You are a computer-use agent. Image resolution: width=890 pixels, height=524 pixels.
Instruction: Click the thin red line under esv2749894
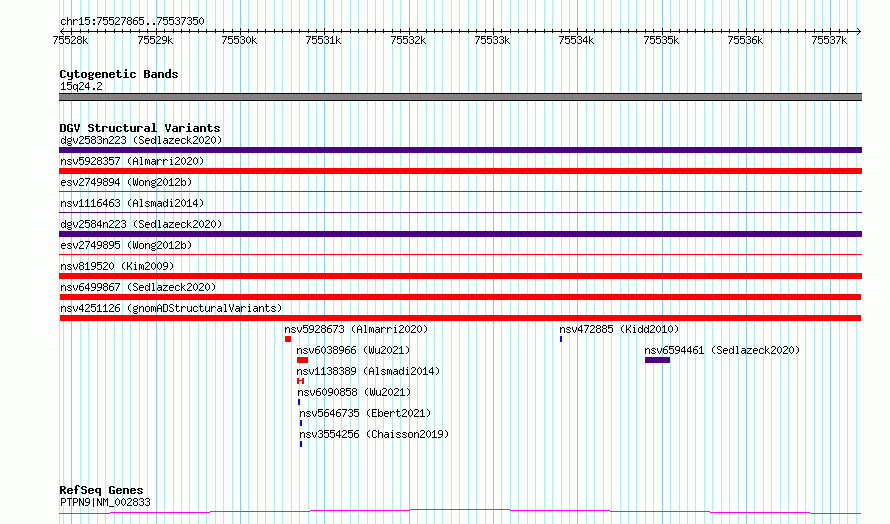(x=460, y=192)
